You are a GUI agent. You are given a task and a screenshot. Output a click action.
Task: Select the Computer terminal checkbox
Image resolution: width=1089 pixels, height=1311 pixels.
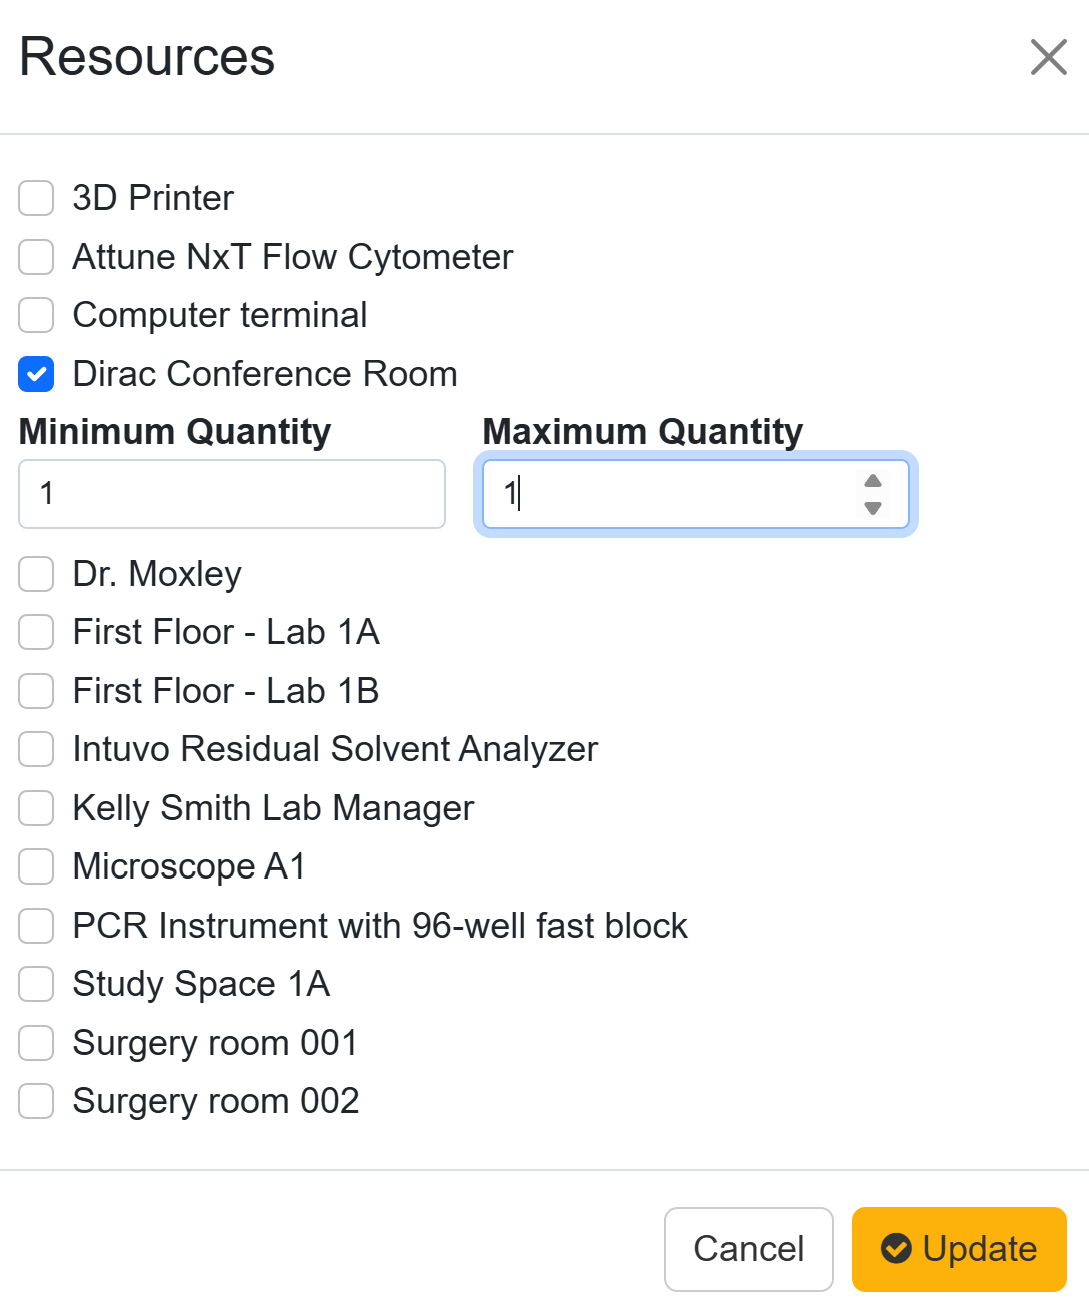tap(36, 315)
